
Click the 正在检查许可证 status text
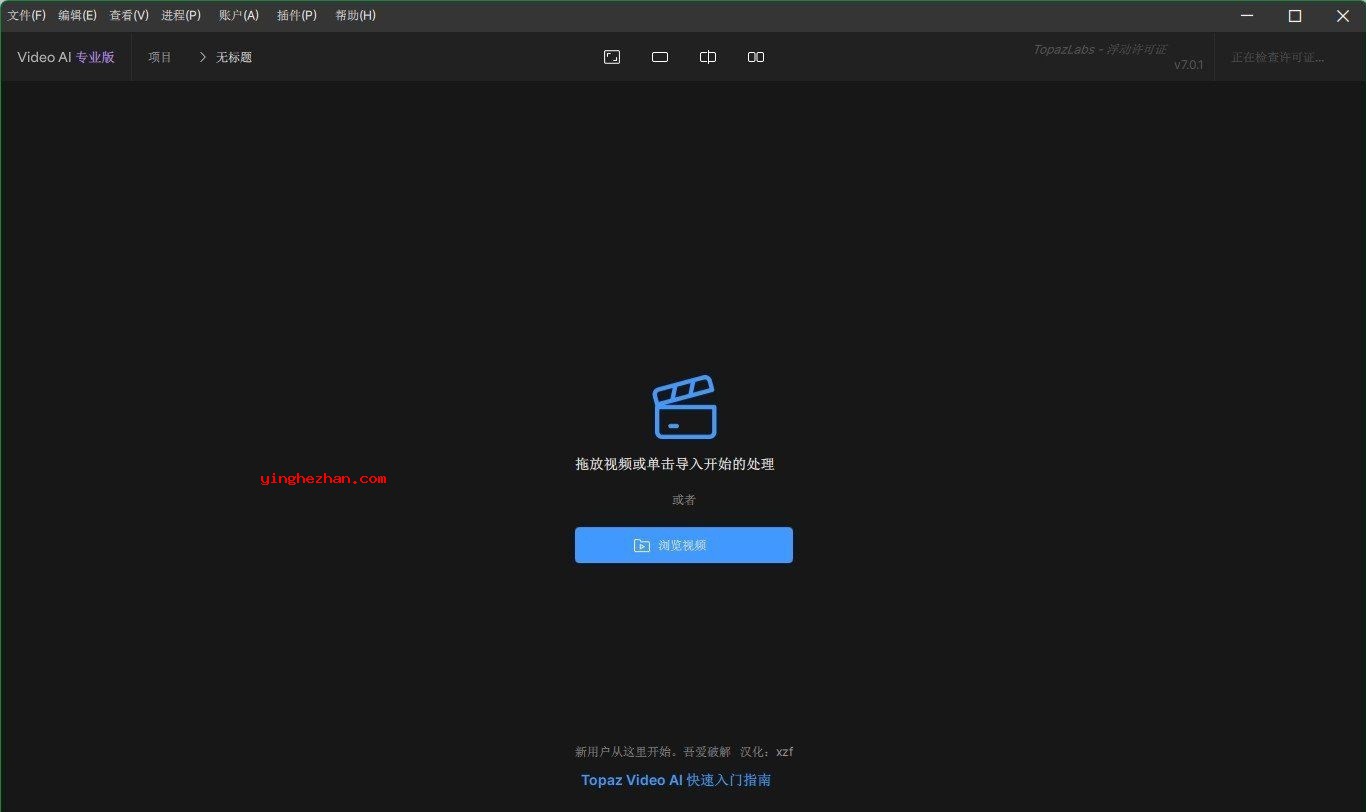pyautogui.click(x=1277, y=57)
